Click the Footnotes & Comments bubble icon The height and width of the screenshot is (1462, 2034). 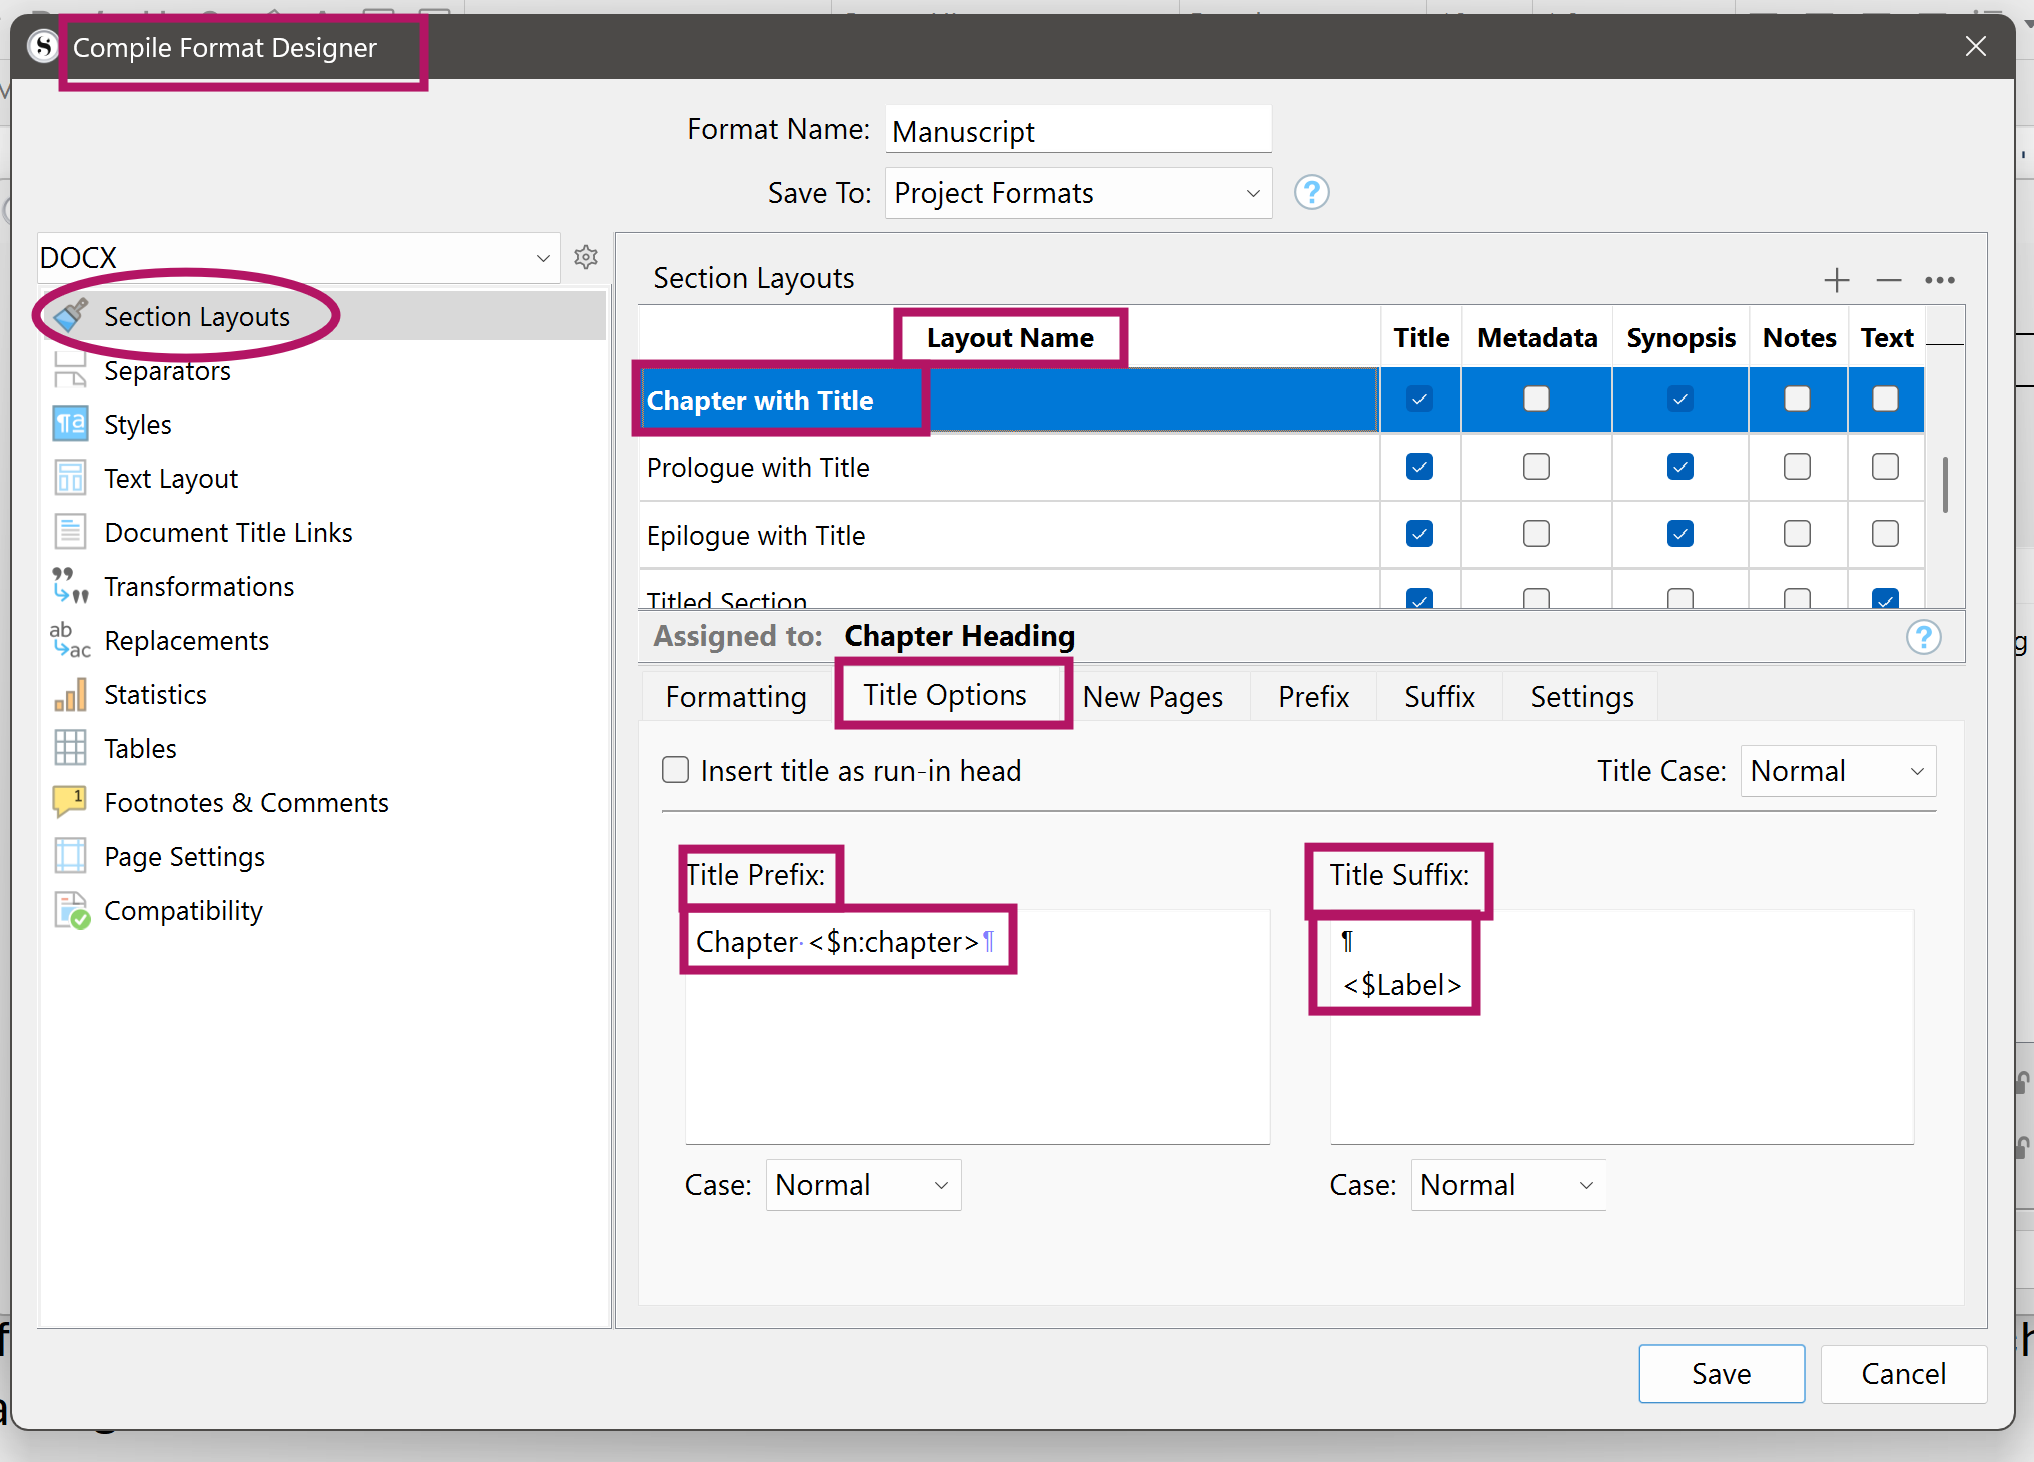pyautogui.click(x=70, y=802)
